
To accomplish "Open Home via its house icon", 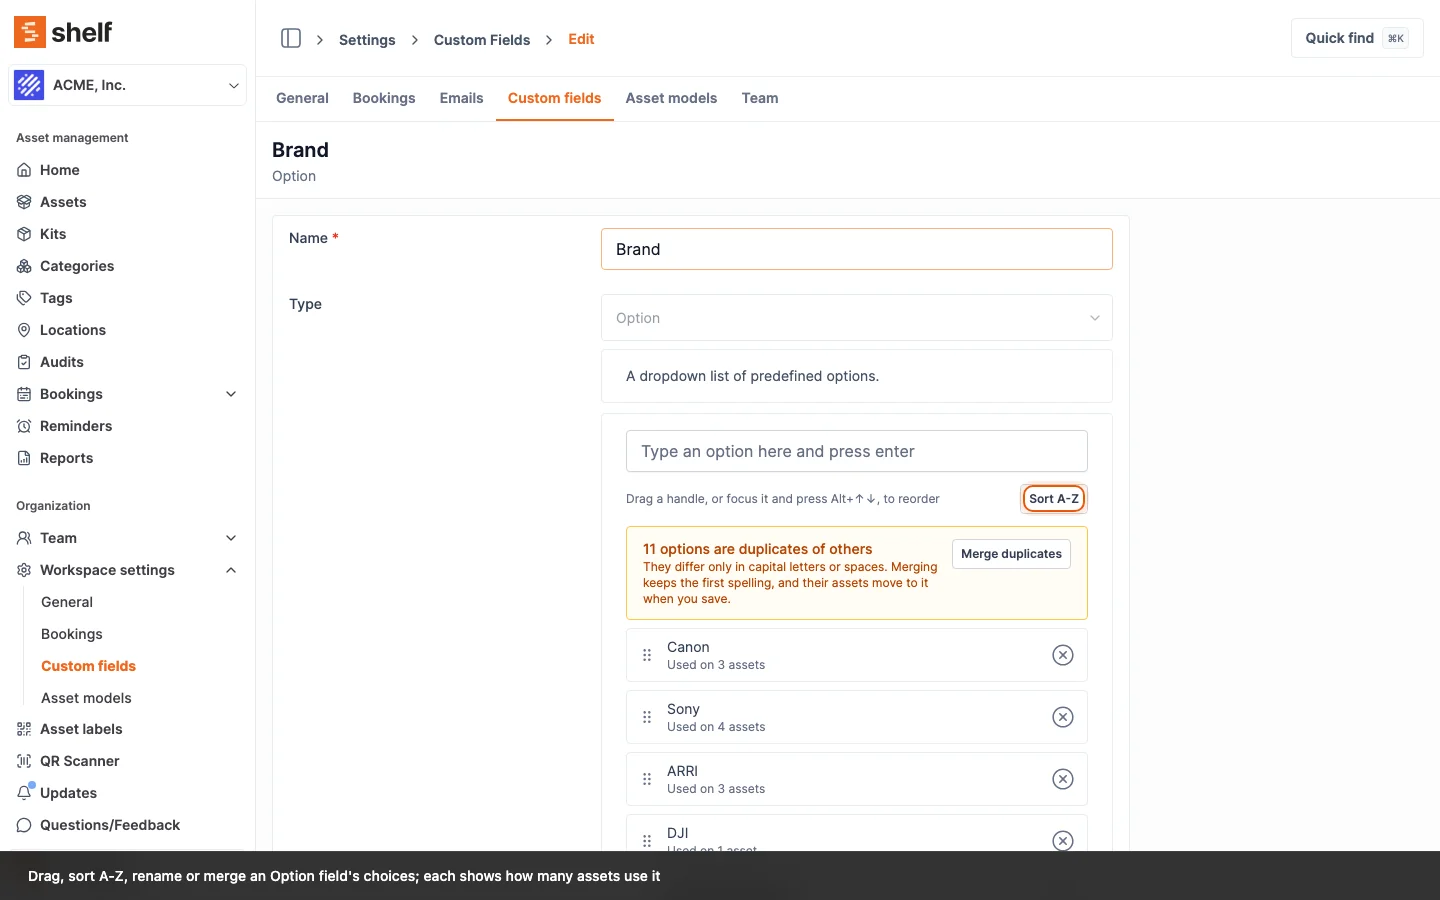I will click(24, 170).
